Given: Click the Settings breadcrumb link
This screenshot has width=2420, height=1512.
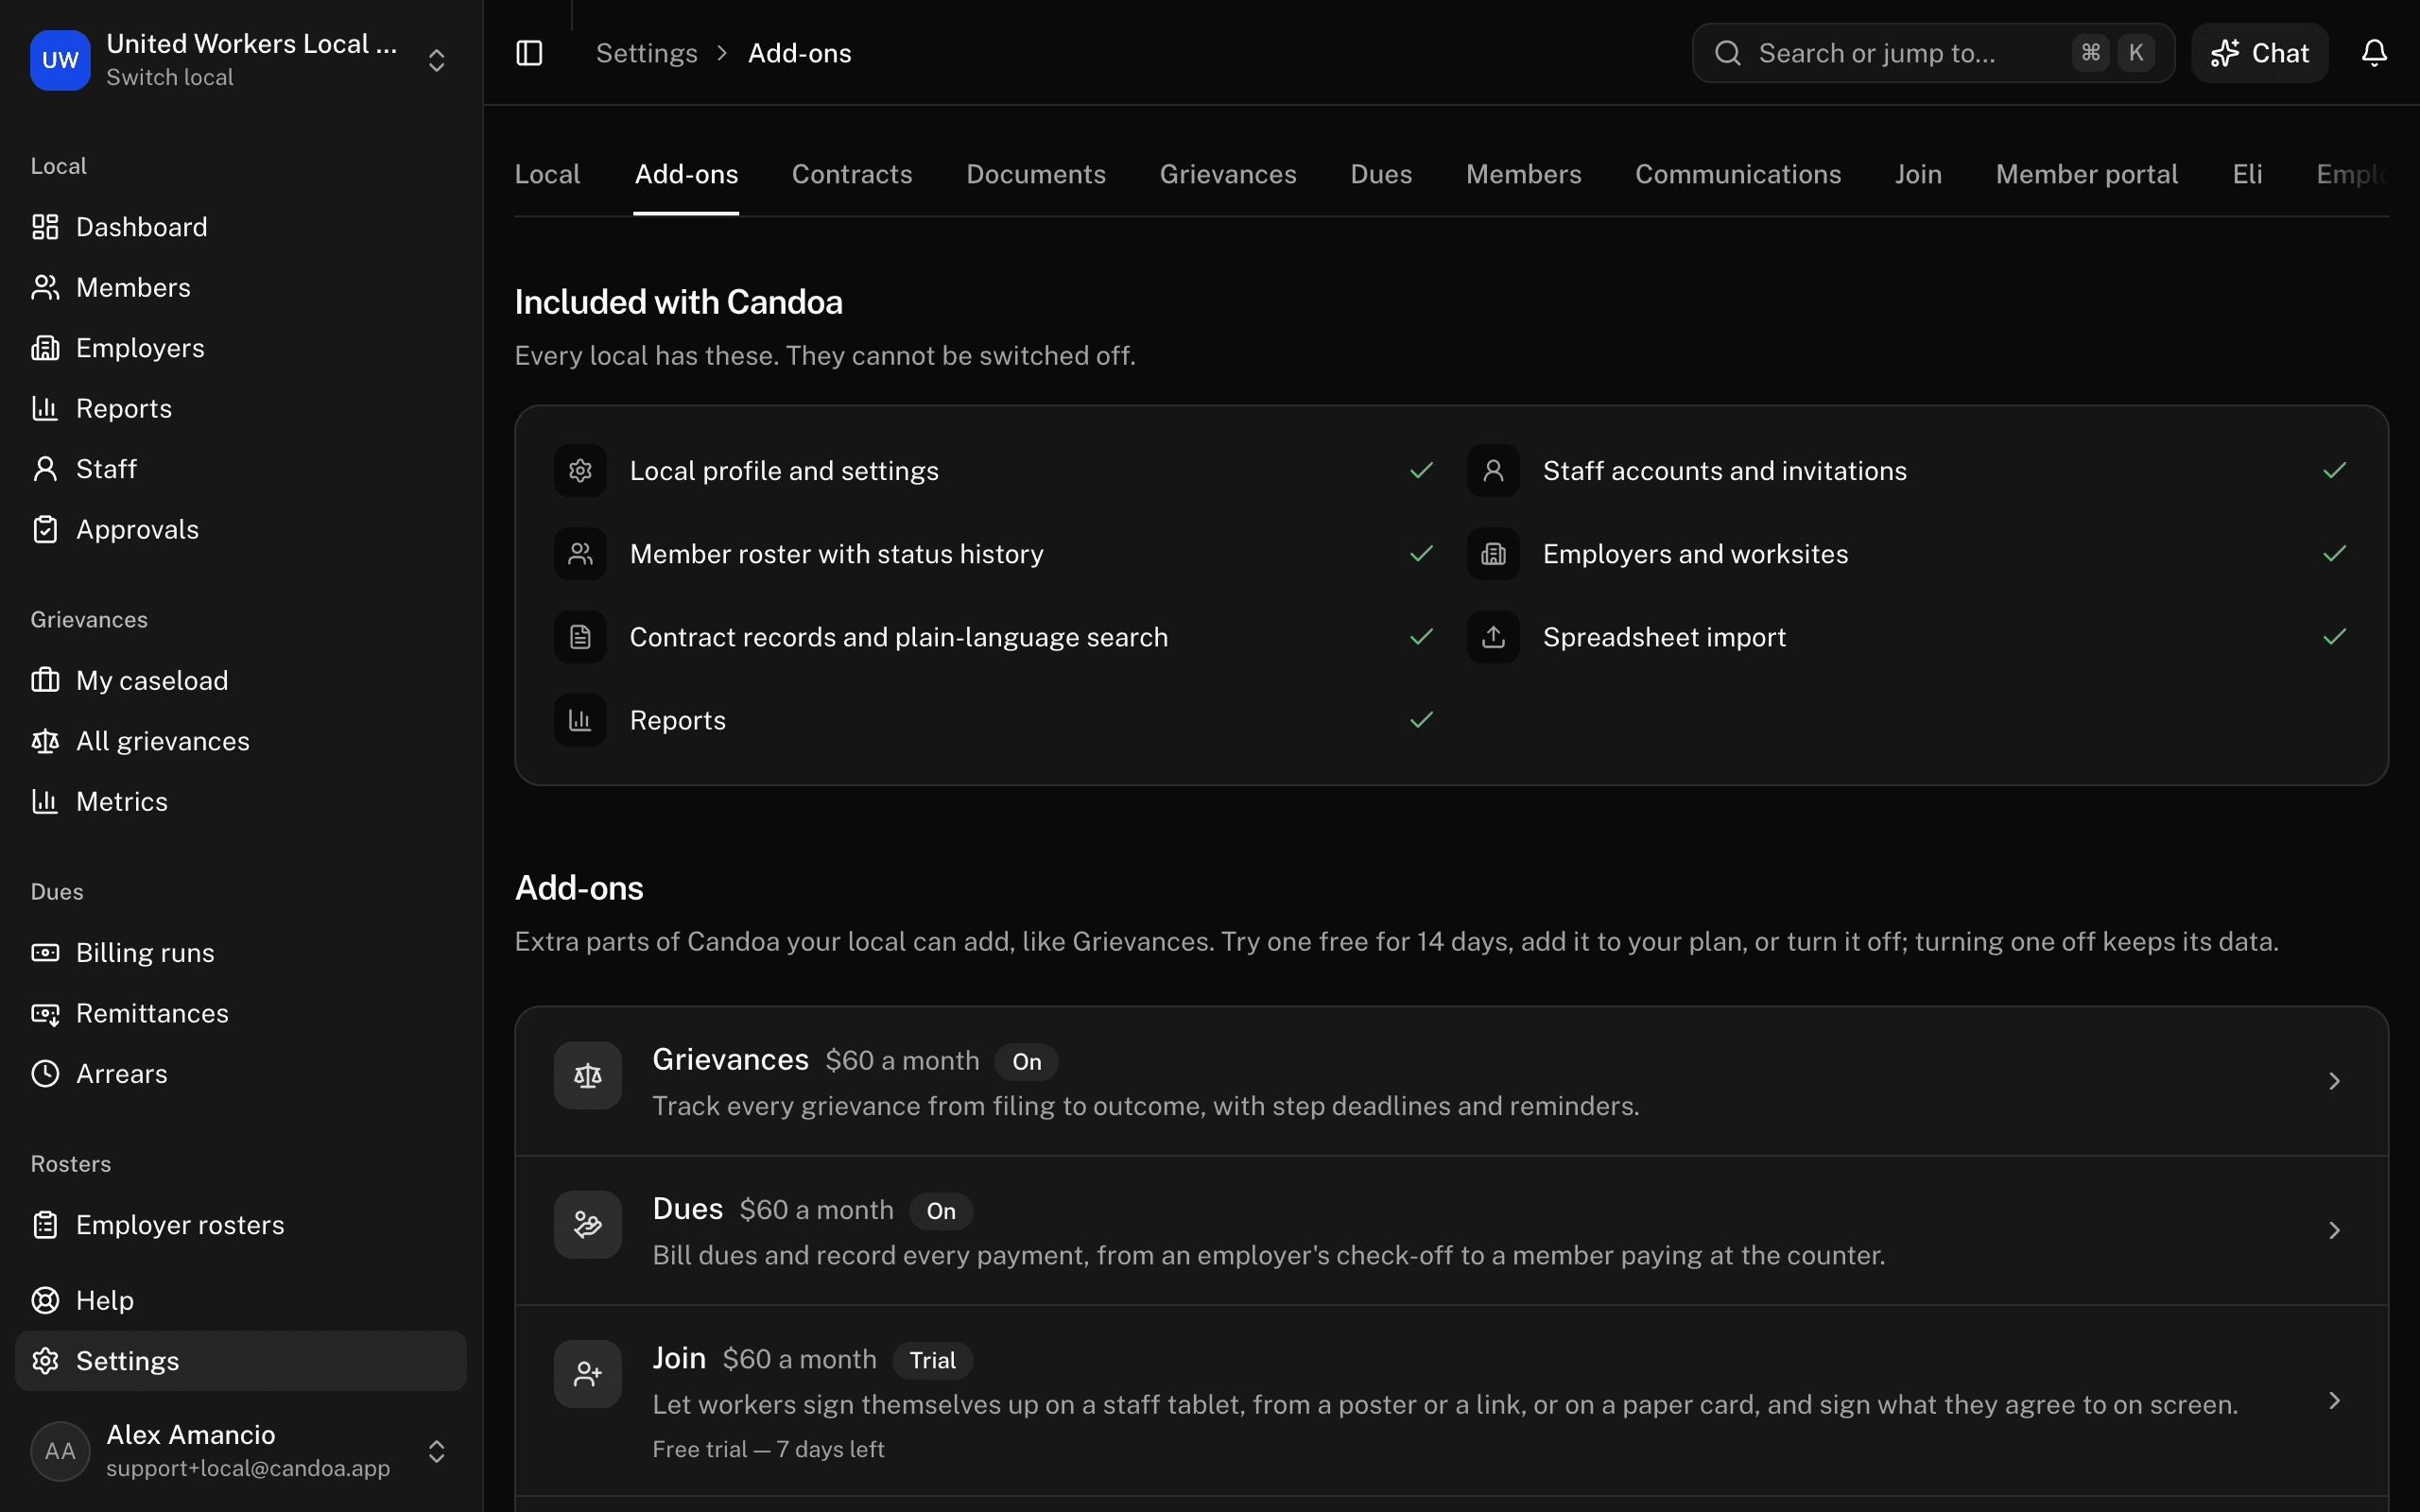Looking at the screenshot, I should tap(646, 53).
